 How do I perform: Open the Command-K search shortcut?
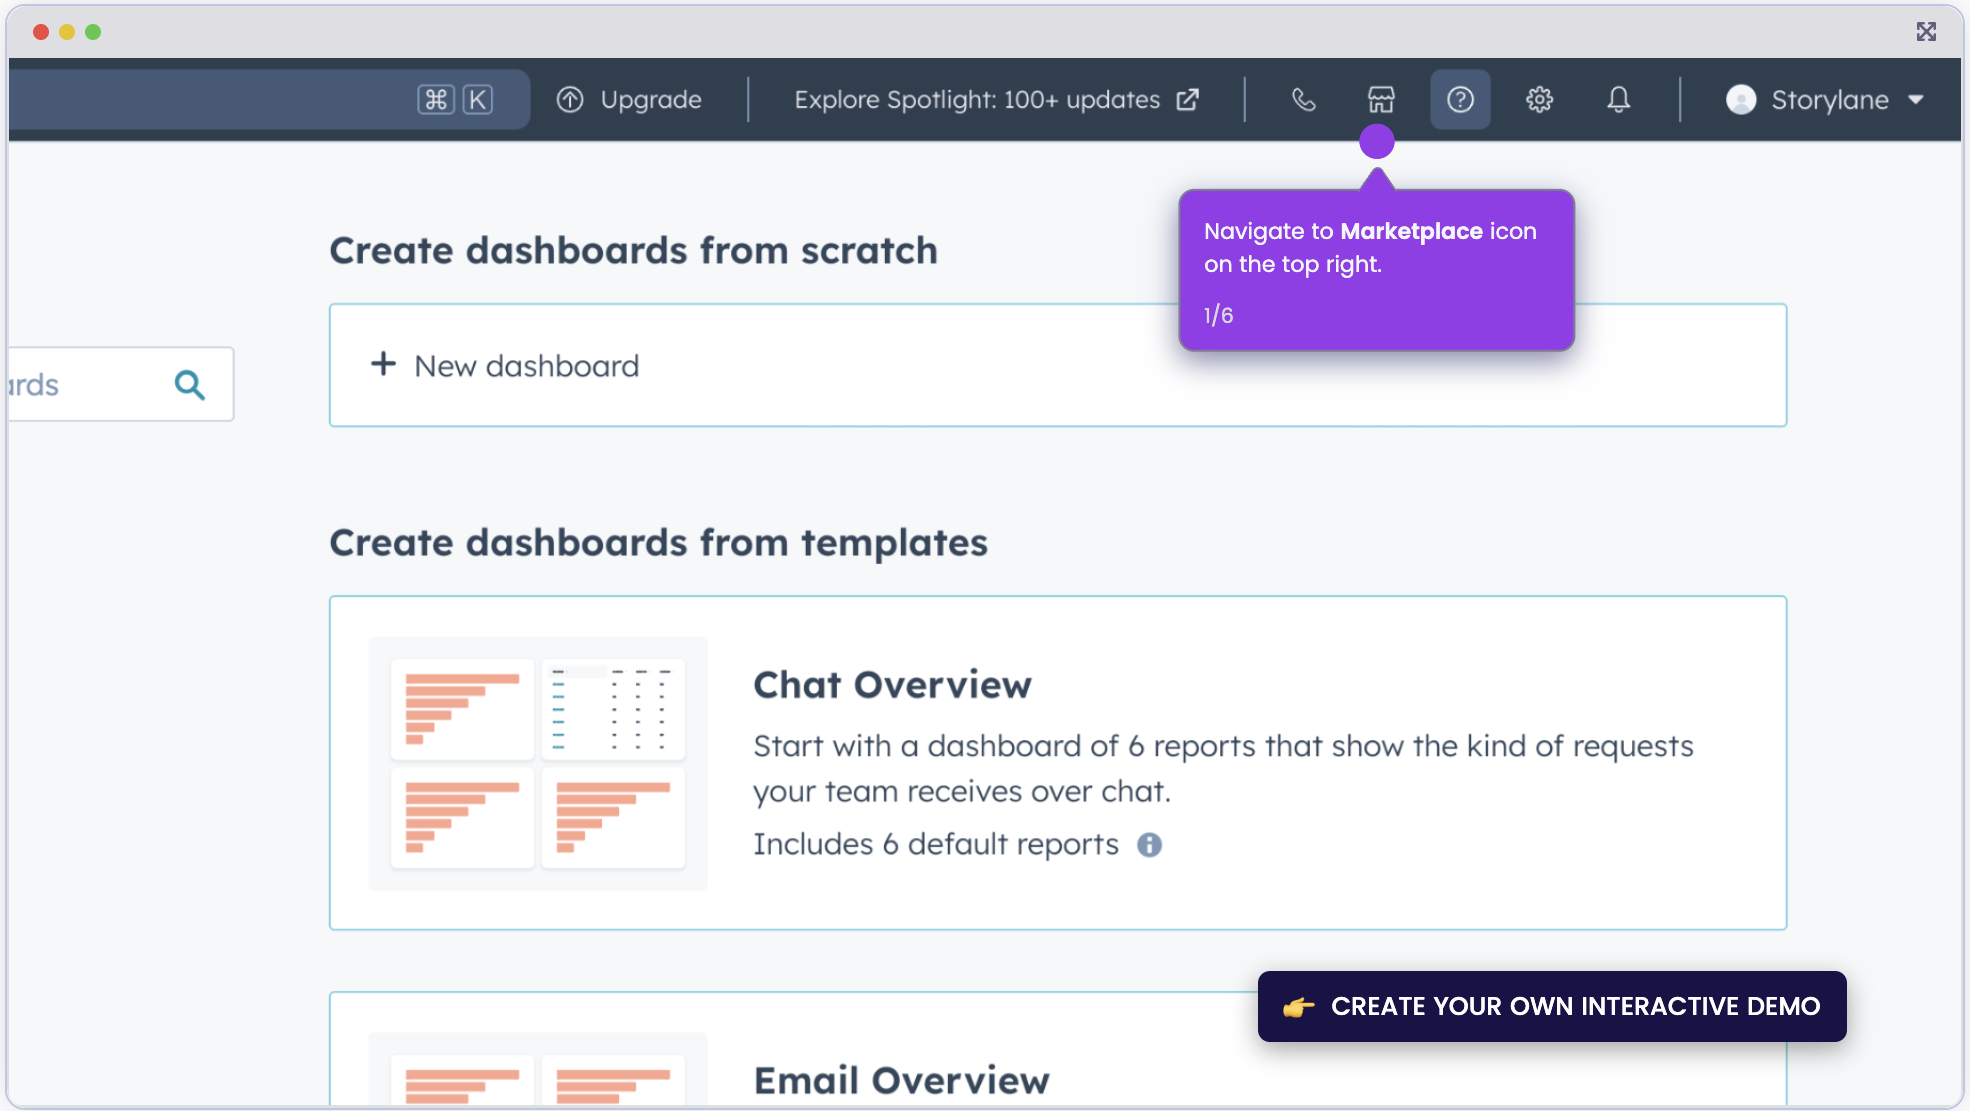455,99
